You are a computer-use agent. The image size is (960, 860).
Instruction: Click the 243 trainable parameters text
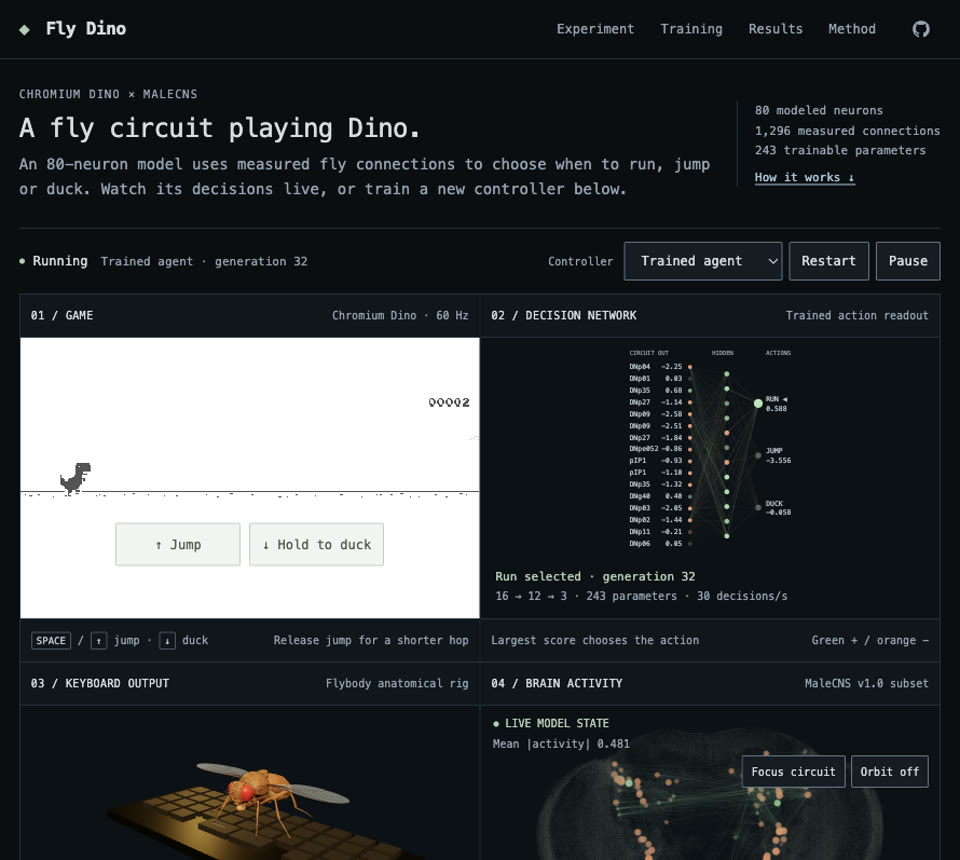click(840, 151)
